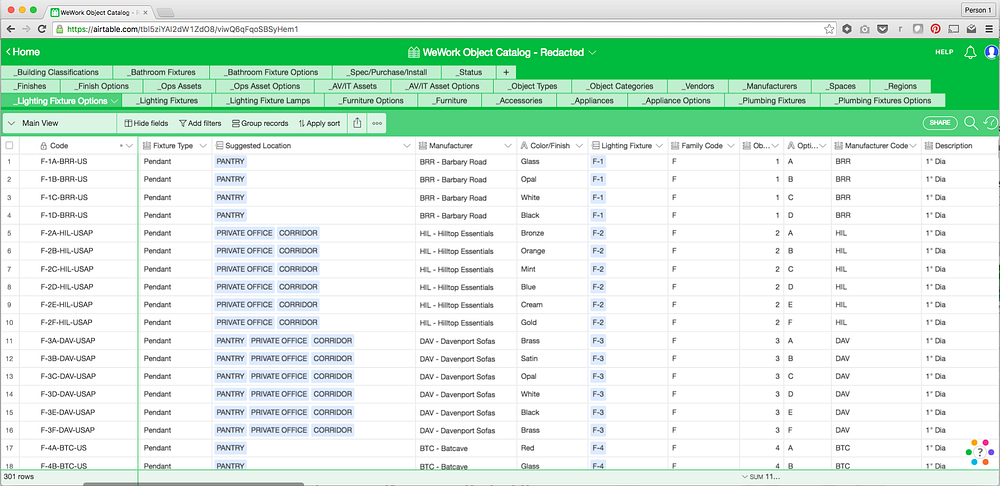Open the Family Code column dropdown arrow
Image resolution: width=1000 pixels, height=486 pixels.
pos(732,145)
